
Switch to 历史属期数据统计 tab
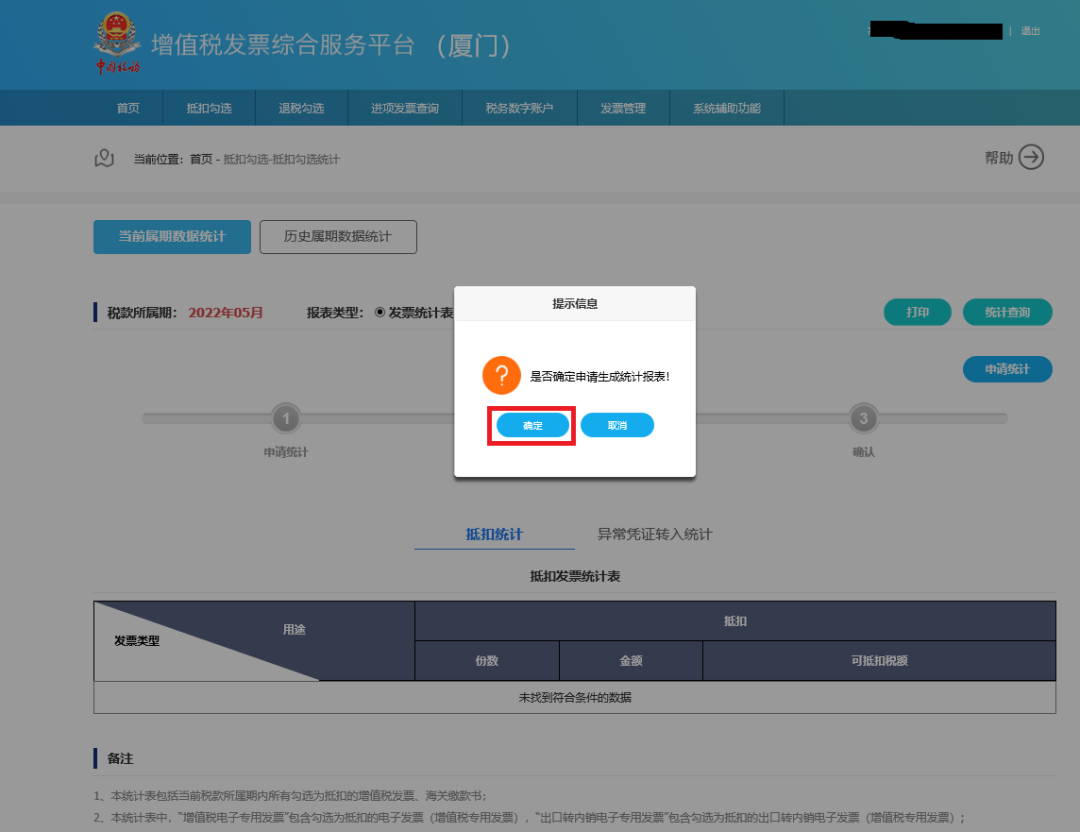tap(338, 237)
